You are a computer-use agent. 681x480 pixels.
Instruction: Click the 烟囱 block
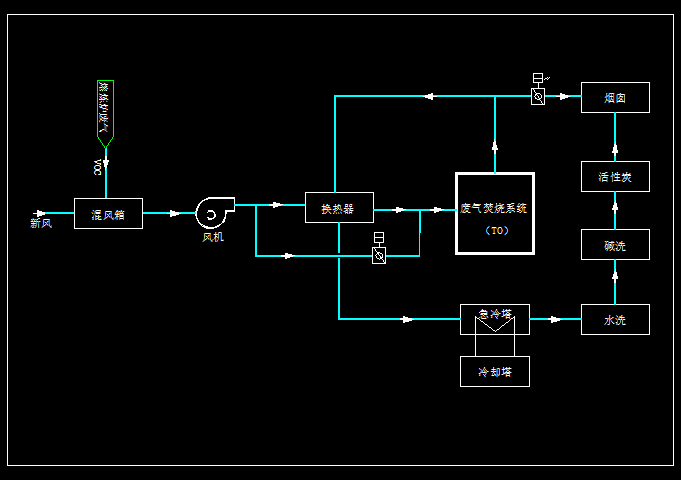coord(615,97)
